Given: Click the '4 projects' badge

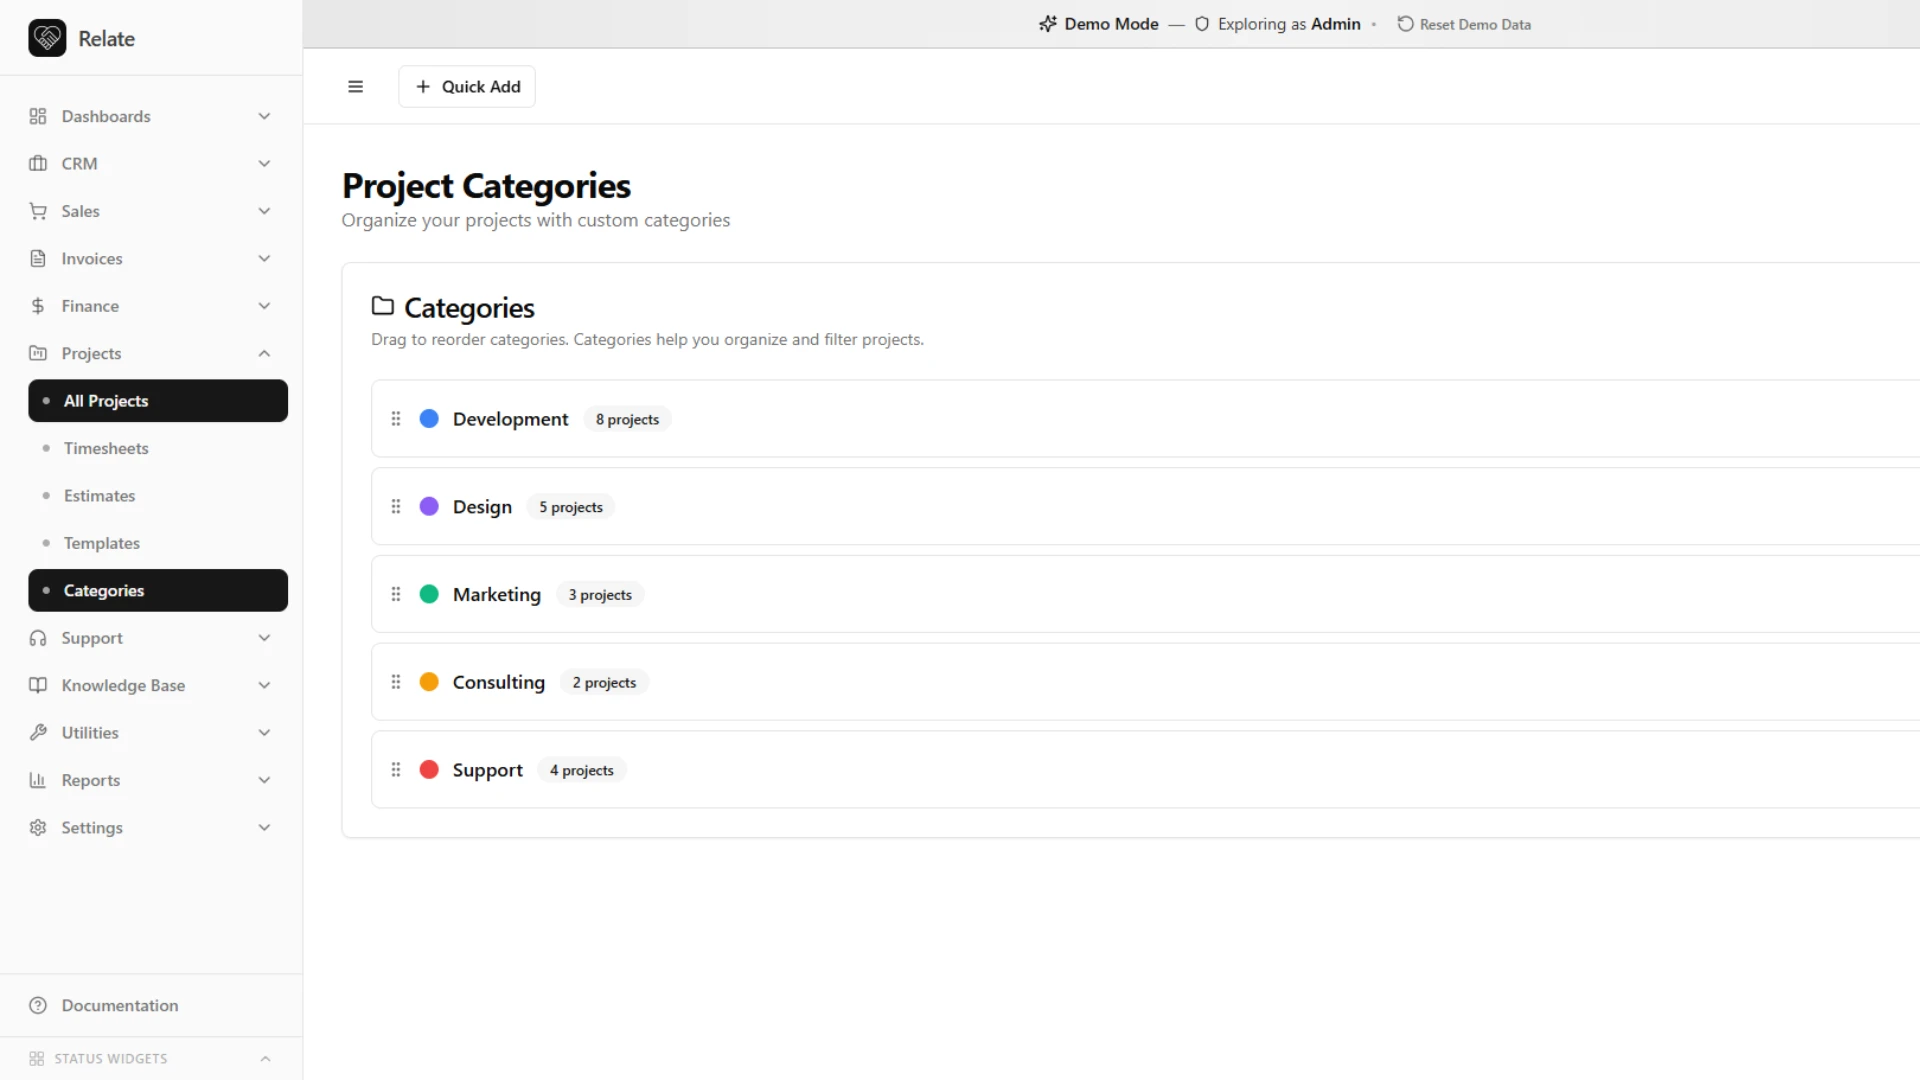Looking at the screenshot, I should (x=581, y=771).
